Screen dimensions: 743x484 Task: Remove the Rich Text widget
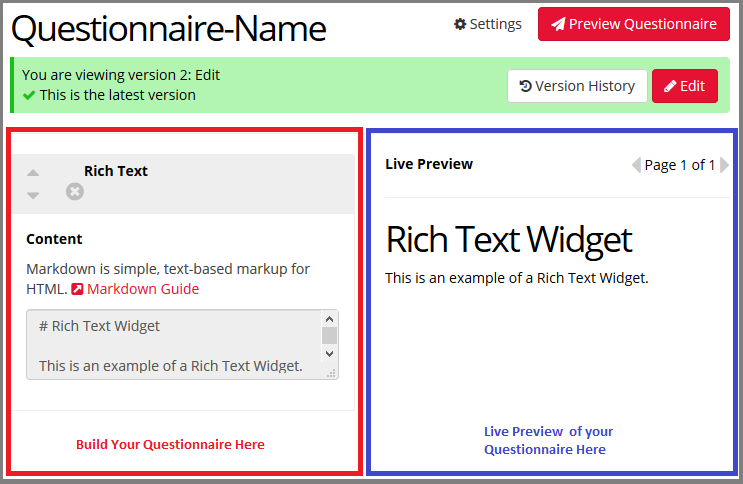pos(75,191)
